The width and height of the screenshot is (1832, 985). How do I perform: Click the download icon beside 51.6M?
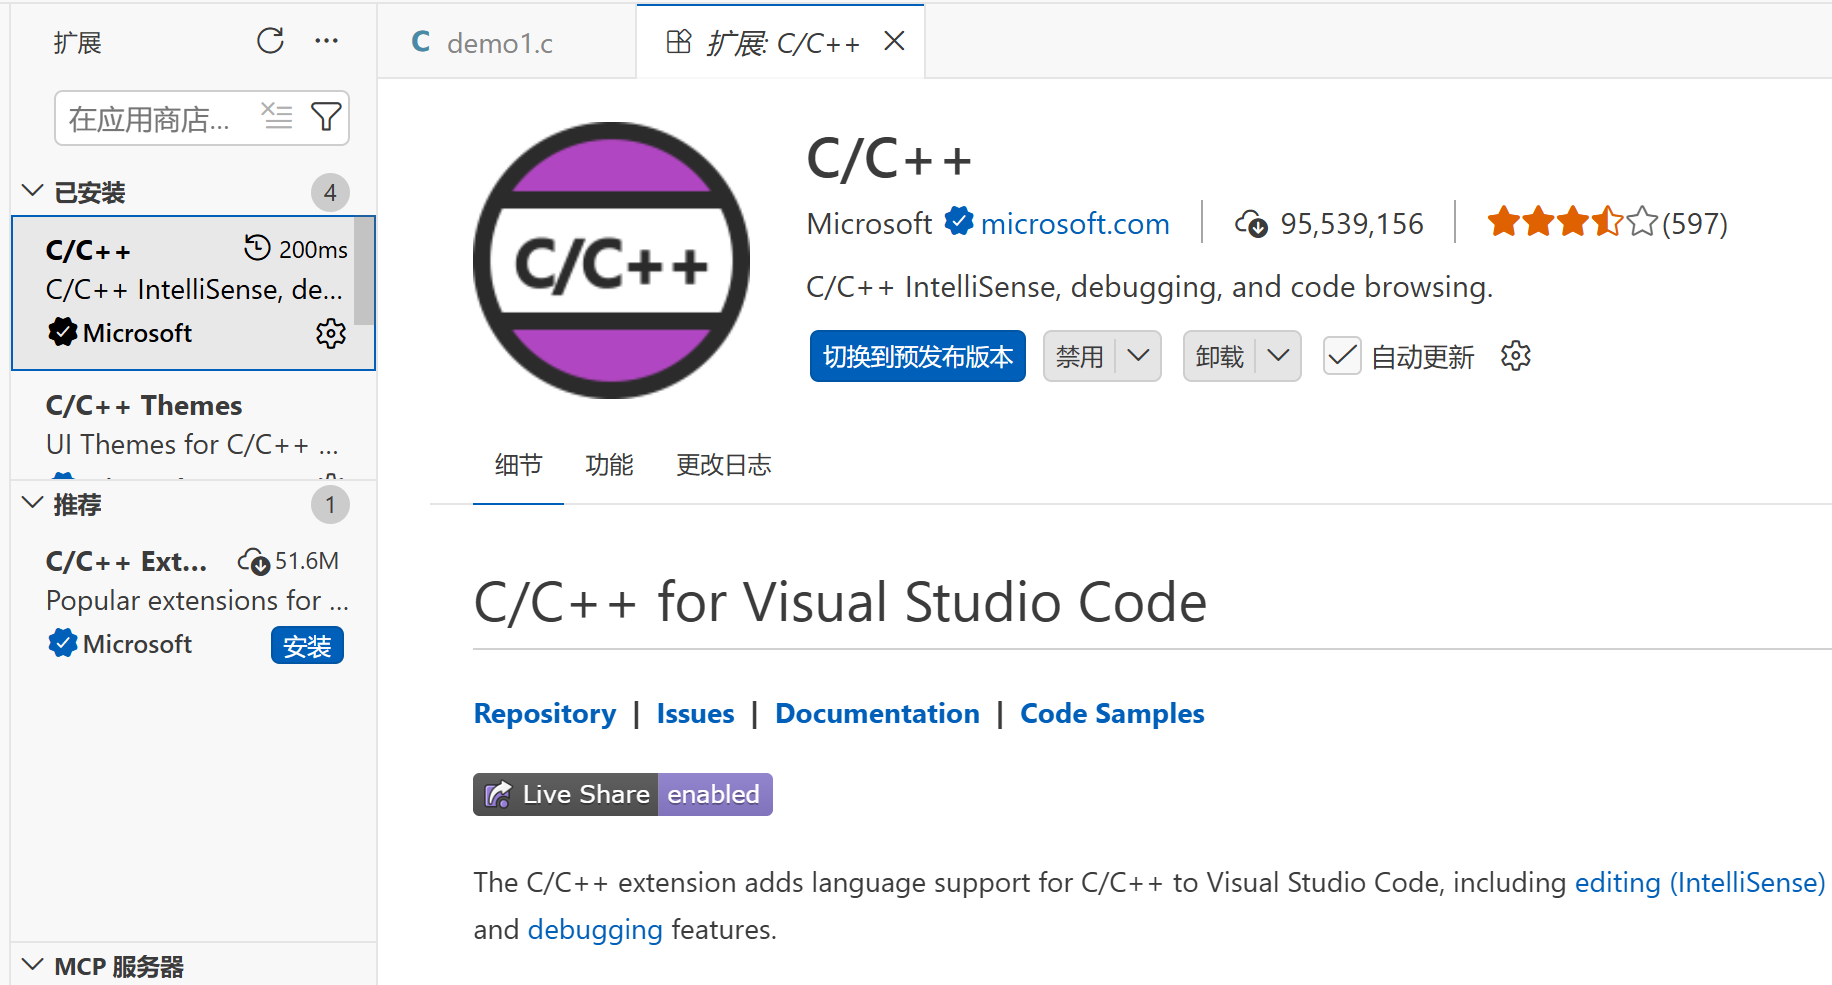(x=254, y=561)
